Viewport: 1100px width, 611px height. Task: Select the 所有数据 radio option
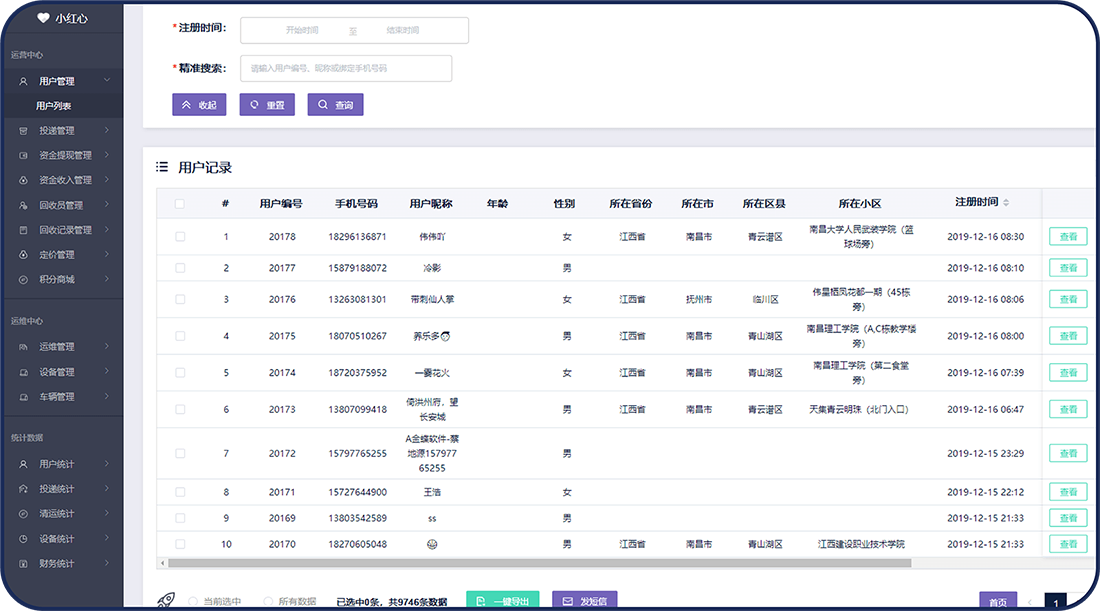(x=268, y=601)
